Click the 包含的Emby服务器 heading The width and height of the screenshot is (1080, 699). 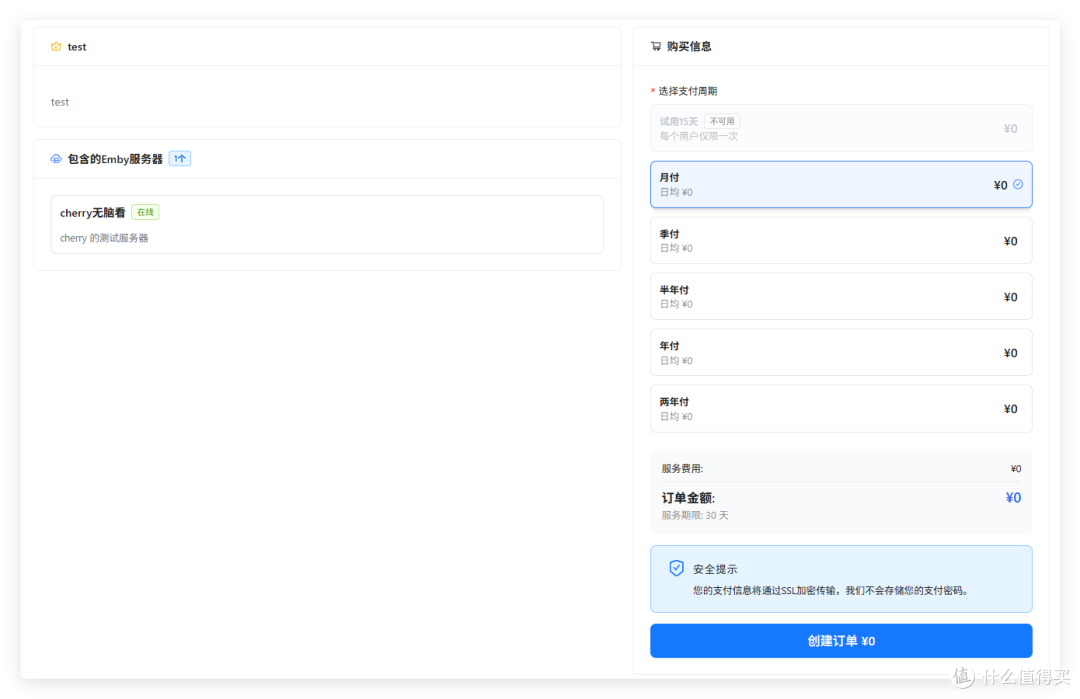coord(115,159)
